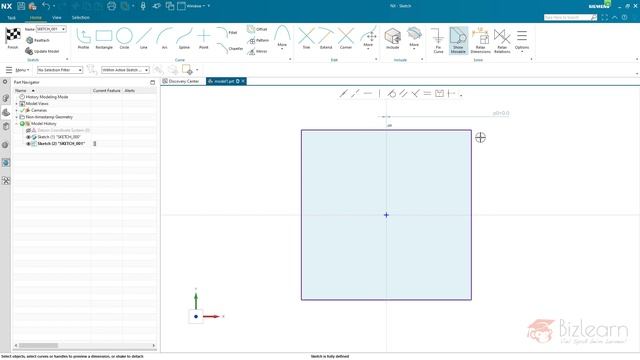Image resolution: width=640 pixels, height=360 pixels.
Task: Select the Corner tool
Action: tap(346, 38)
